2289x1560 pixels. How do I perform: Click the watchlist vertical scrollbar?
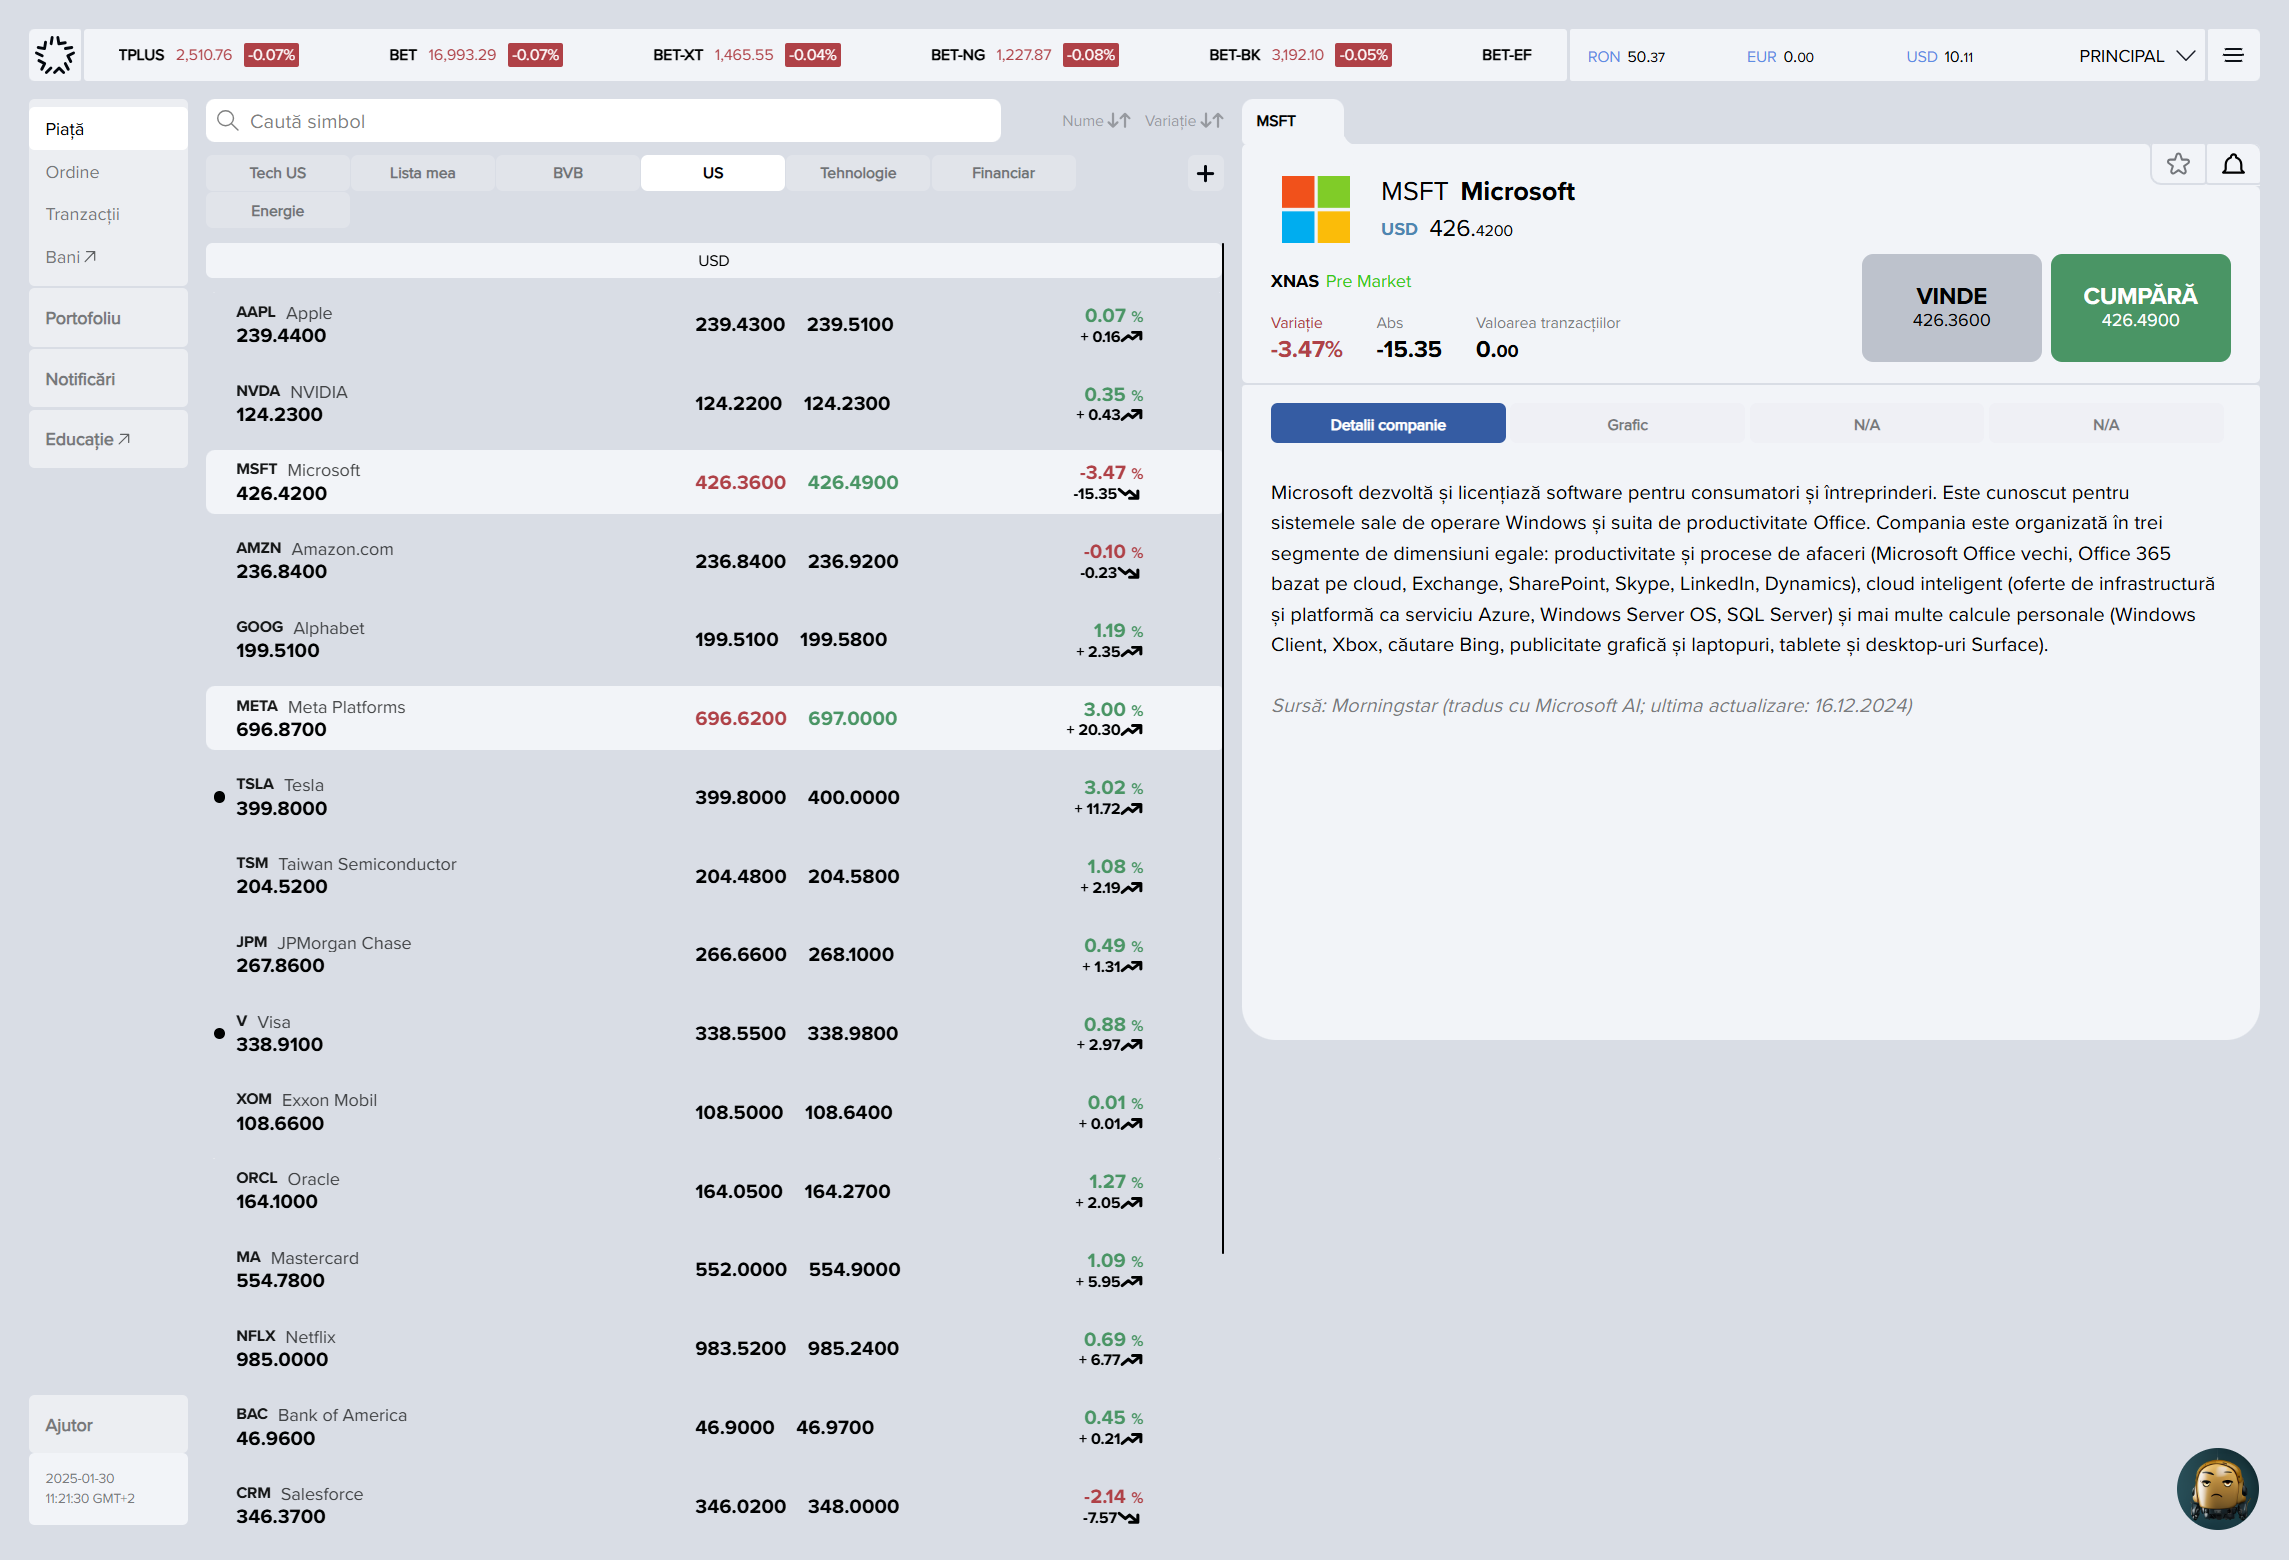tap(1222, 748)
